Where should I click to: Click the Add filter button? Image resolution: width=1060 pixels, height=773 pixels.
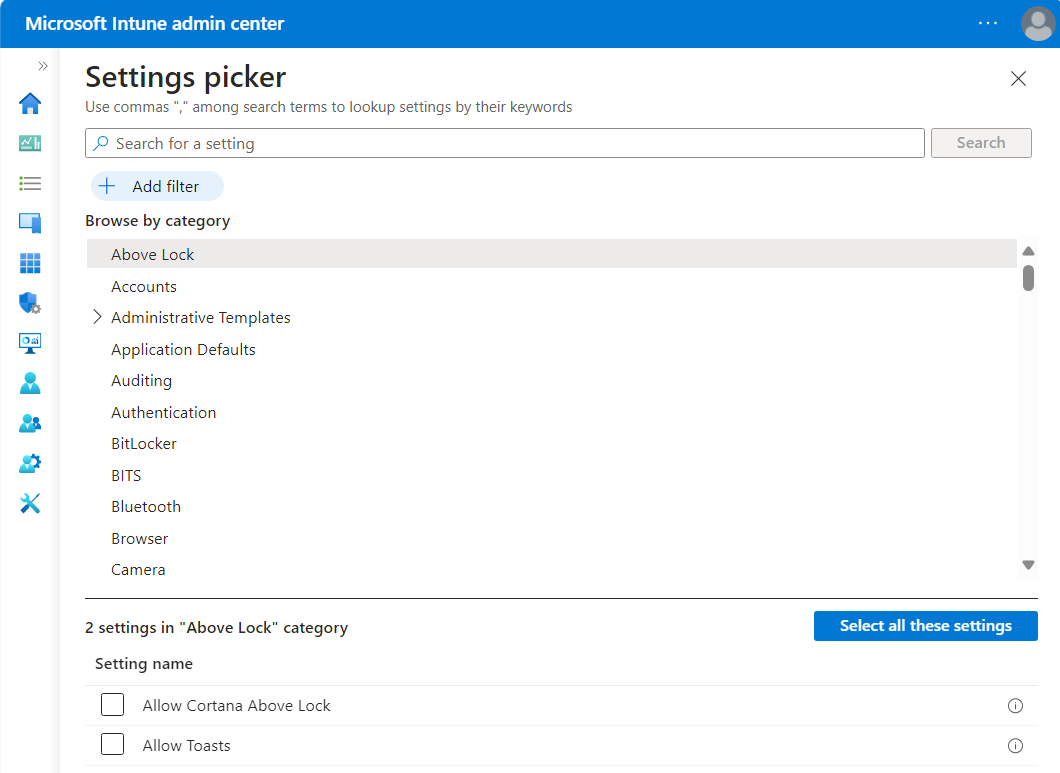coord(157,186)
